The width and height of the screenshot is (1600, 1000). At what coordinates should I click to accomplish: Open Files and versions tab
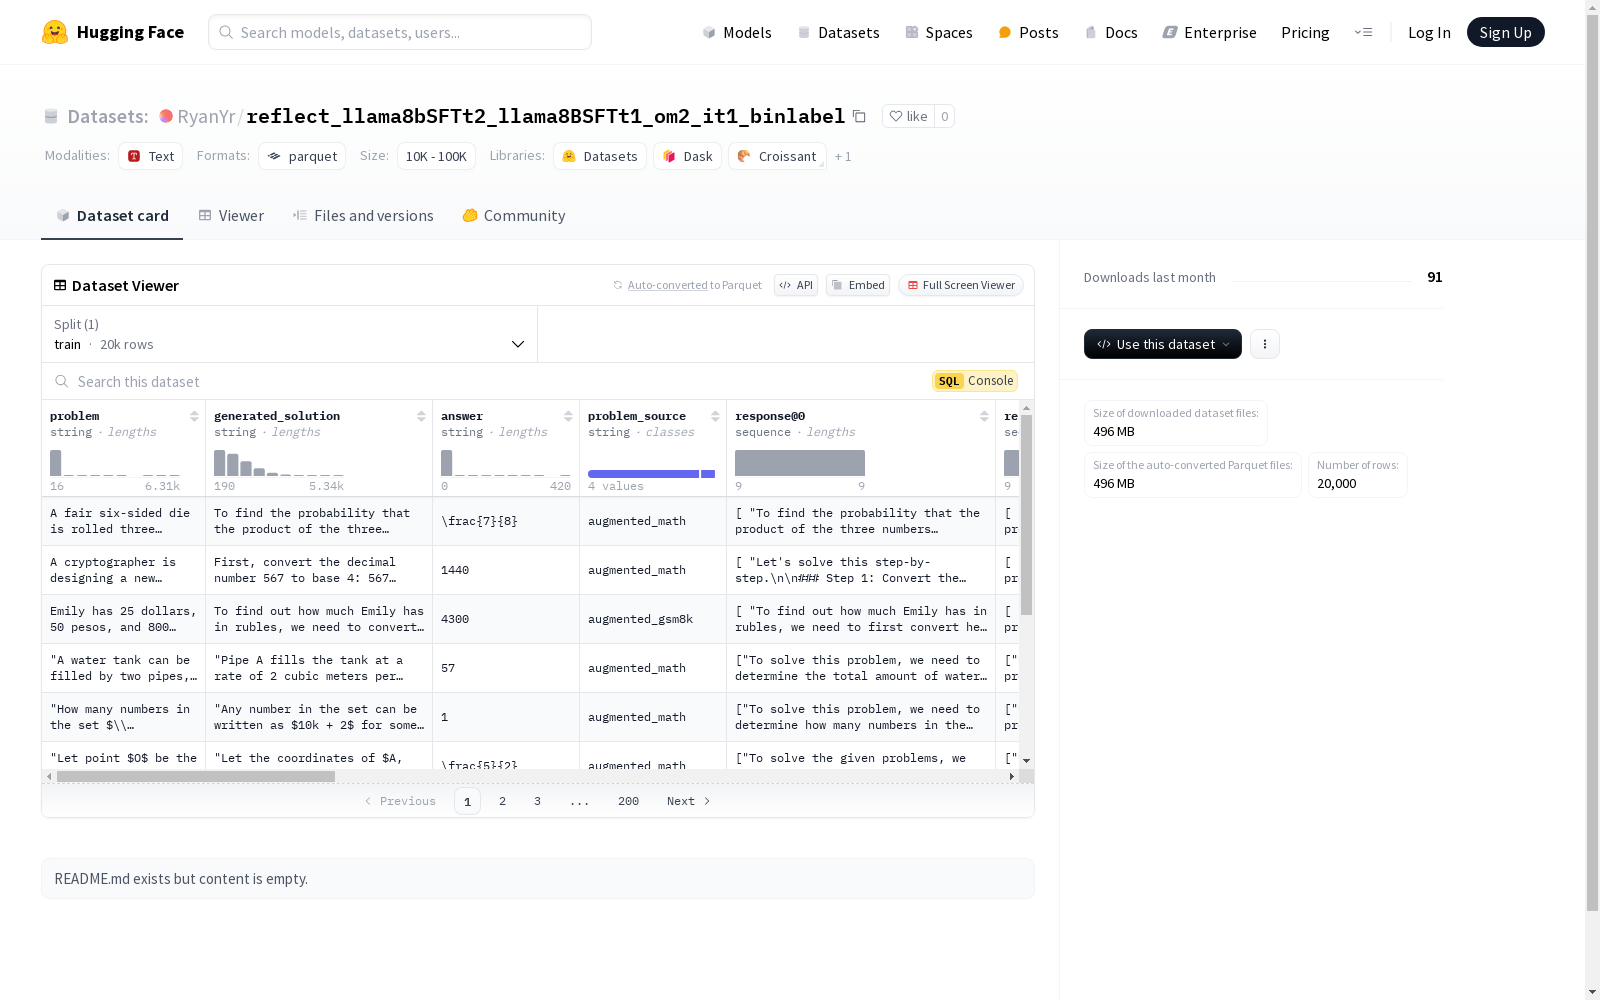(363, 216)
